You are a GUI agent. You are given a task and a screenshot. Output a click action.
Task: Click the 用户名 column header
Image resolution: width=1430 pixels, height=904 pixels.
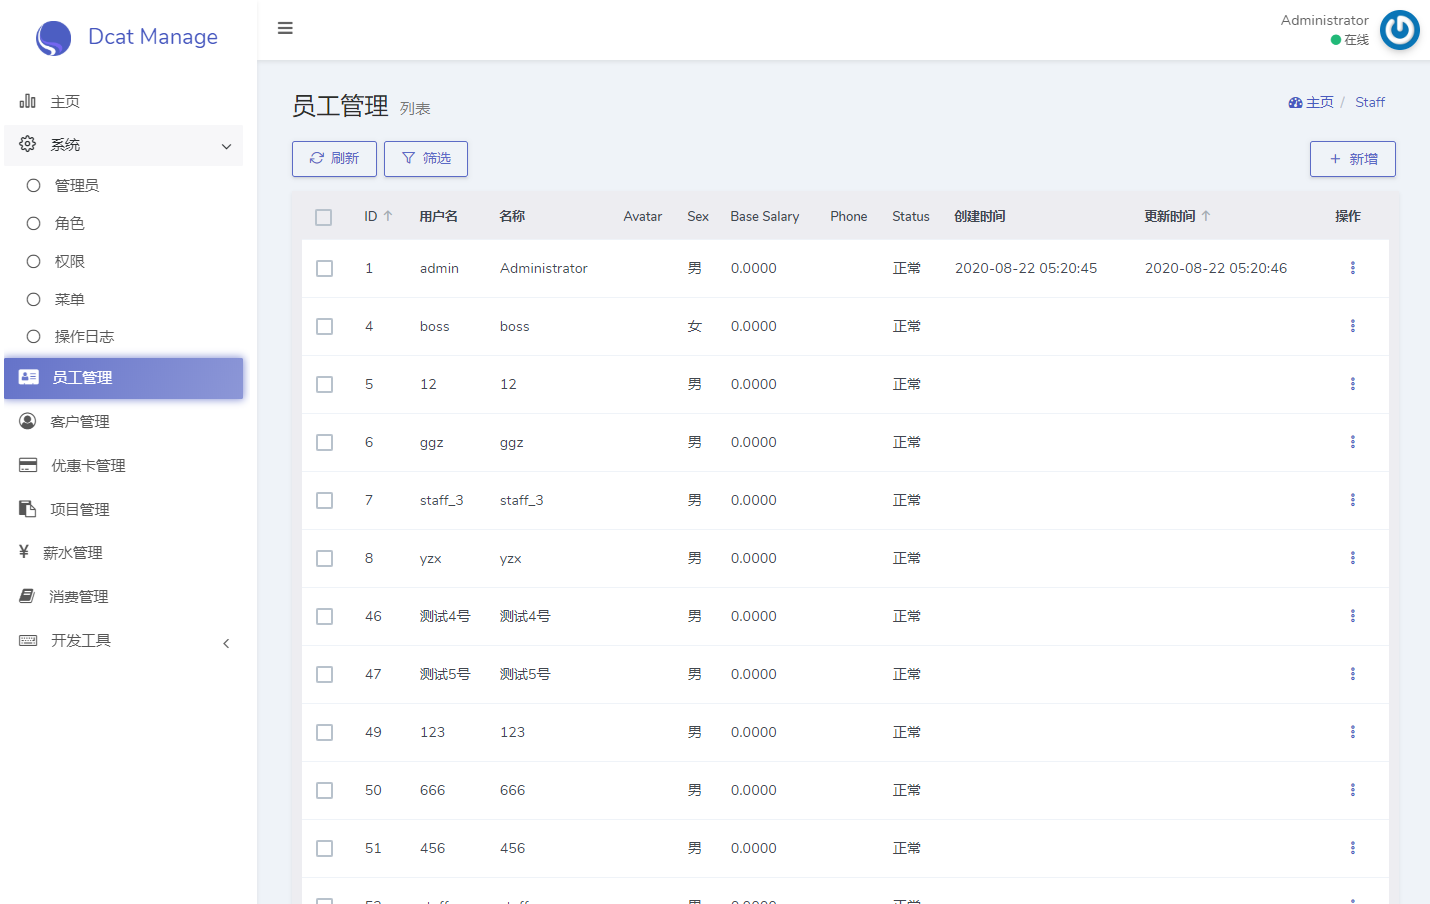(438, 216)
